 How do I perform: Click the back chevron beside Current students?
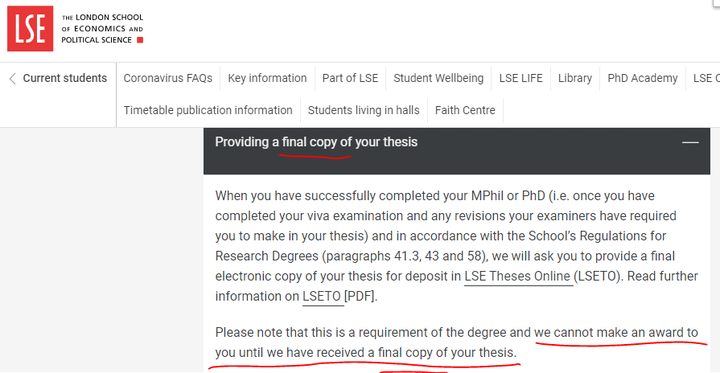pyautogui.click(x=12, y=79)
